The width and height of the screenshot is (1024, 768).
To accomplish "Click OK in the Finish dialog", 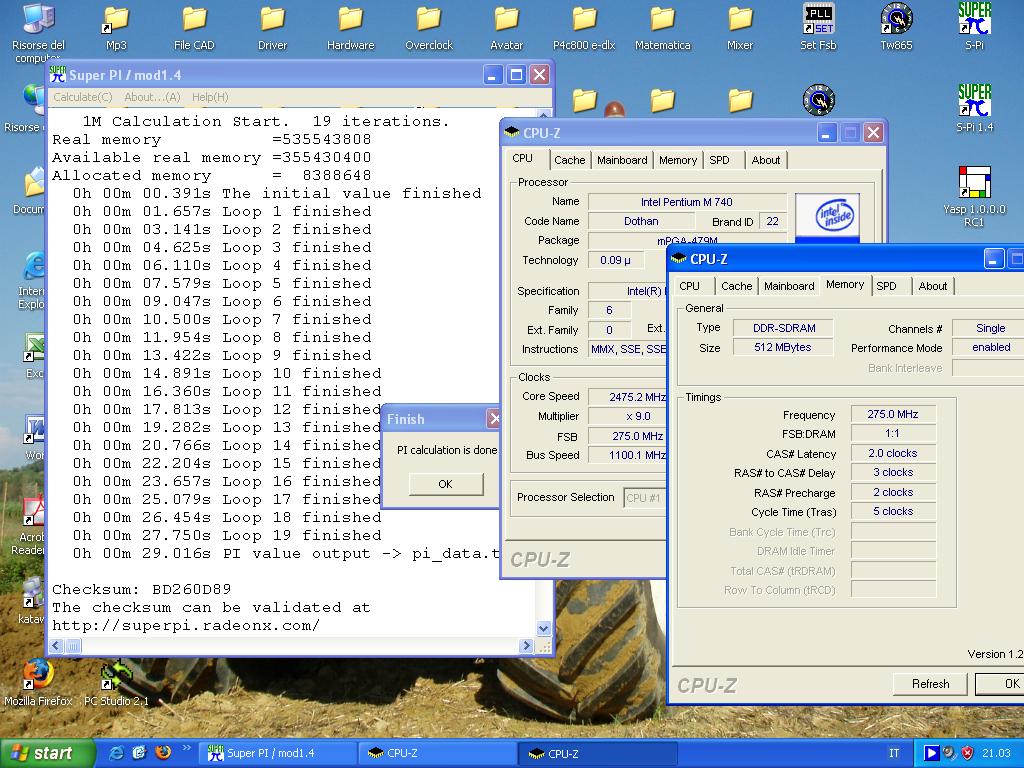I will (x=445, y=484).
